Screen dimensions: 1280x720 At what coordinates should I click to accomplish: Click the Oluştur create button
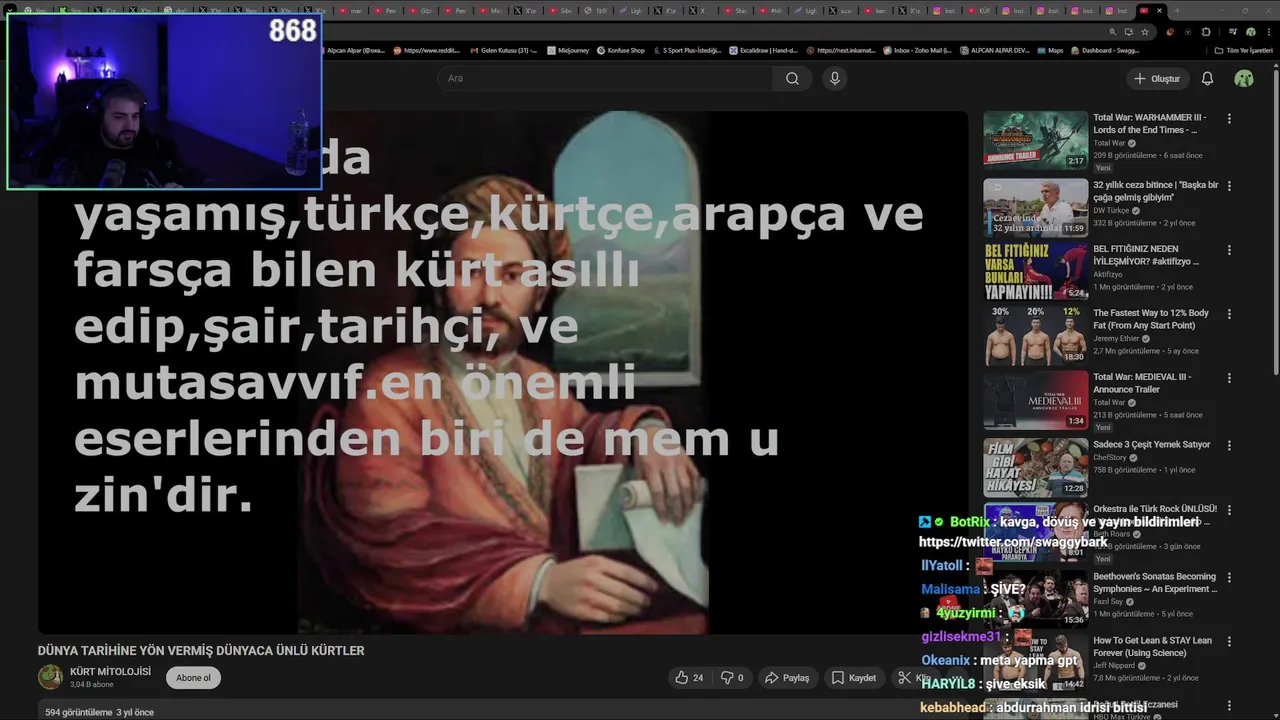tap(1156, 78)
